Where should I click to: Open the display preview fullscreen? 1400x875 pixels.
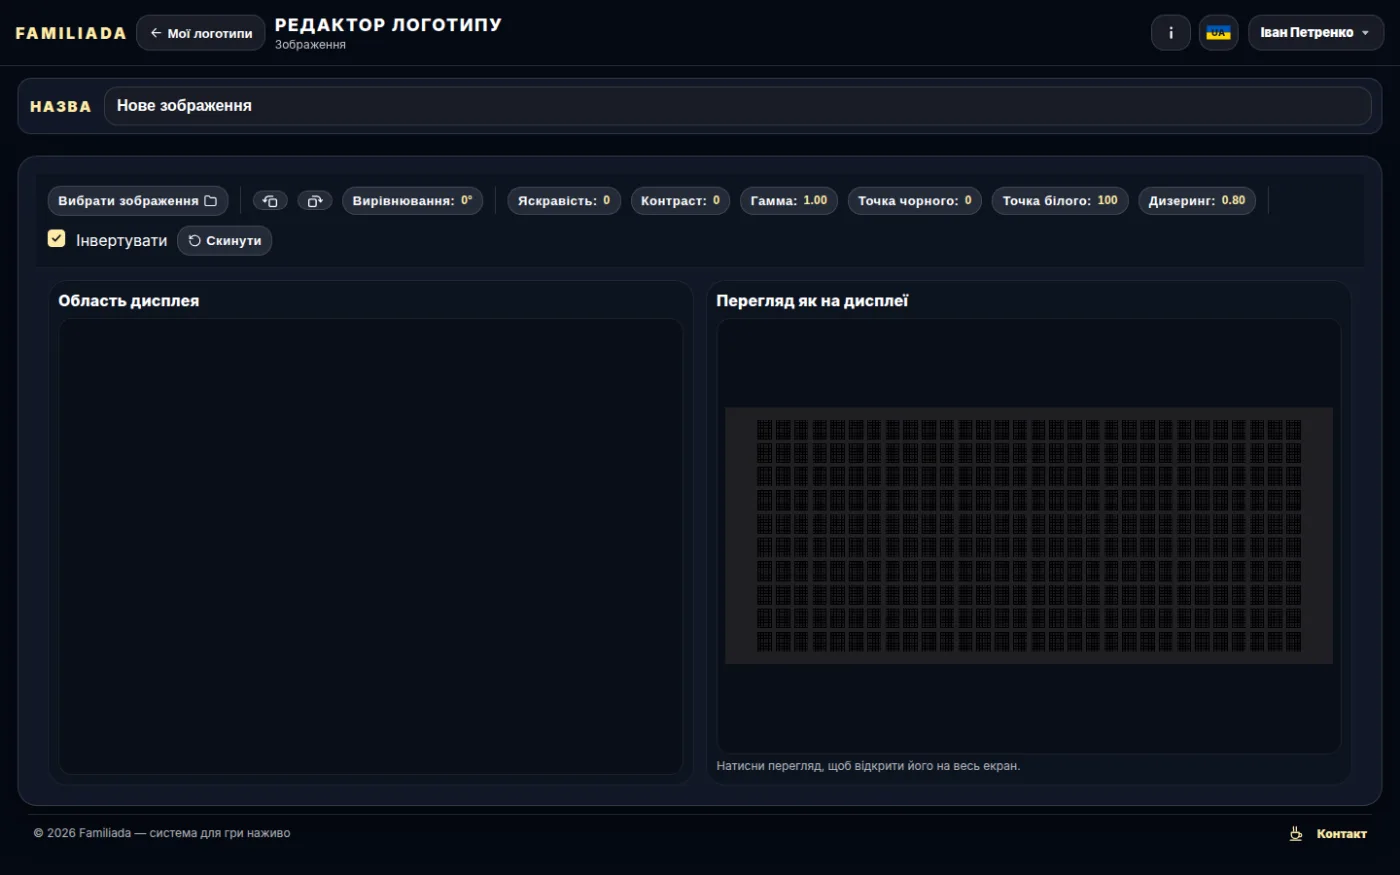pos(1029,536)
